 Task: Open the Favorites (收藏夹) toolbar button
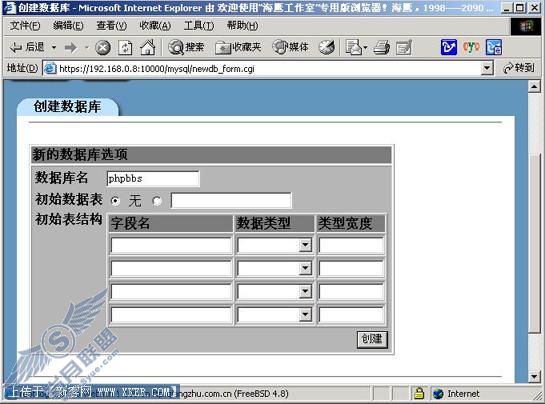click(x=238, y=47)
